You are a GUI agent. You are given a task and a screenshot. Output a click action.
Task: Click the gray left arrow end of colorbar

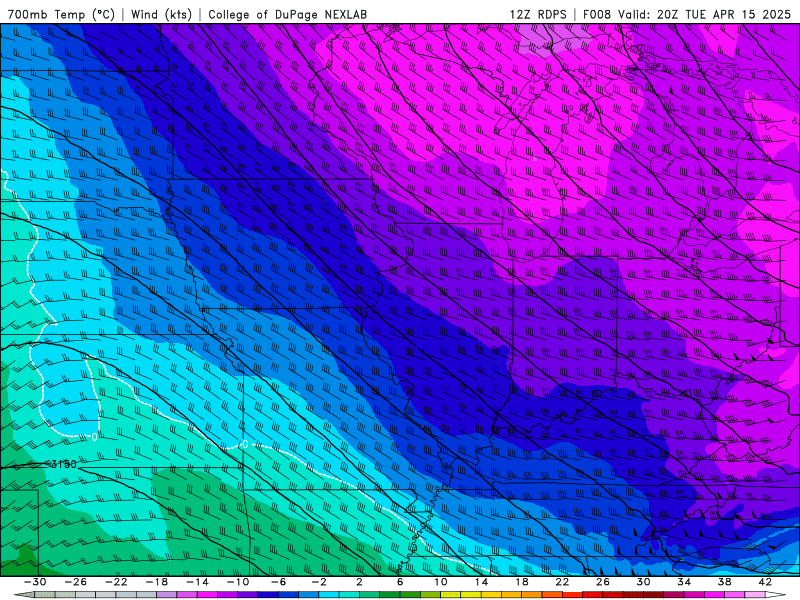pos(24,595)
